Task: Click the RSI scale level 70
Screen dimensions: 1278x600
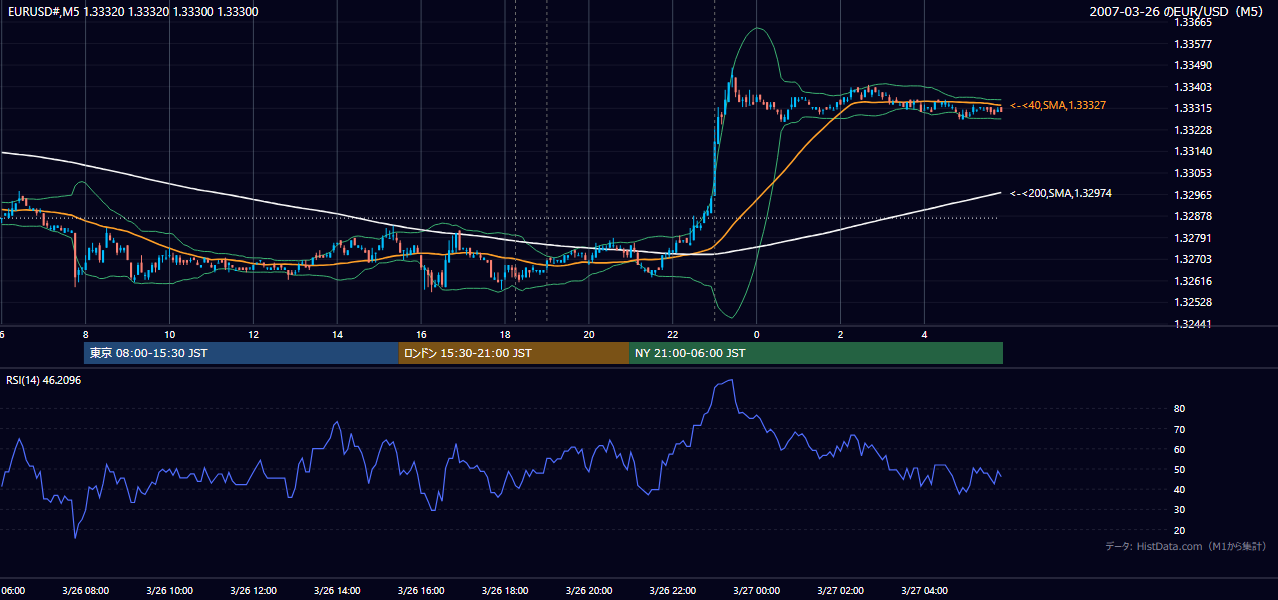Action: pyautogui.click(x=1179, y=429)
